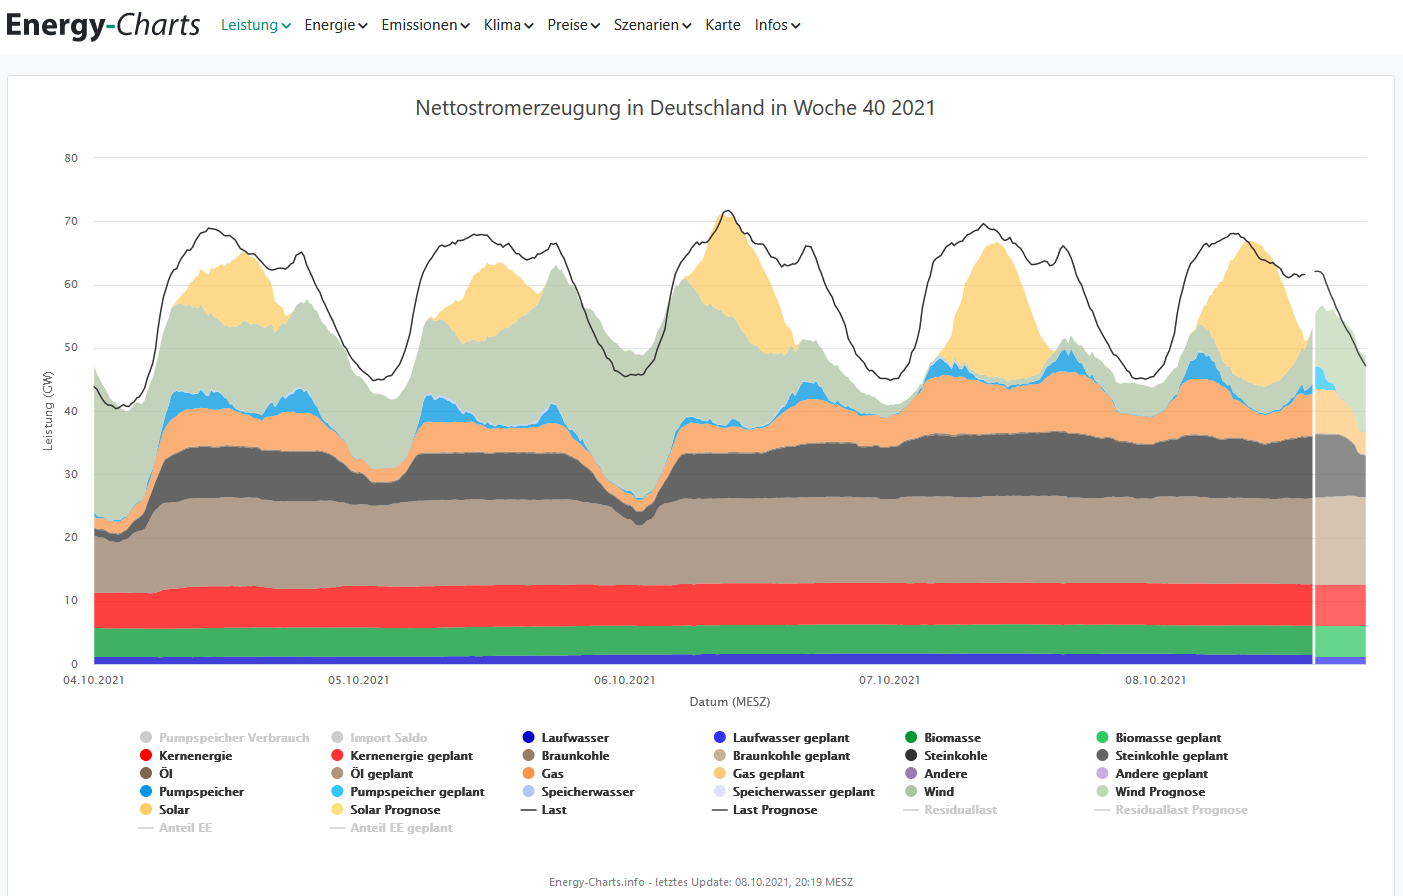
Task: Toggle Kernenergie geplant legend entry
Action: (x=401, y=756)
